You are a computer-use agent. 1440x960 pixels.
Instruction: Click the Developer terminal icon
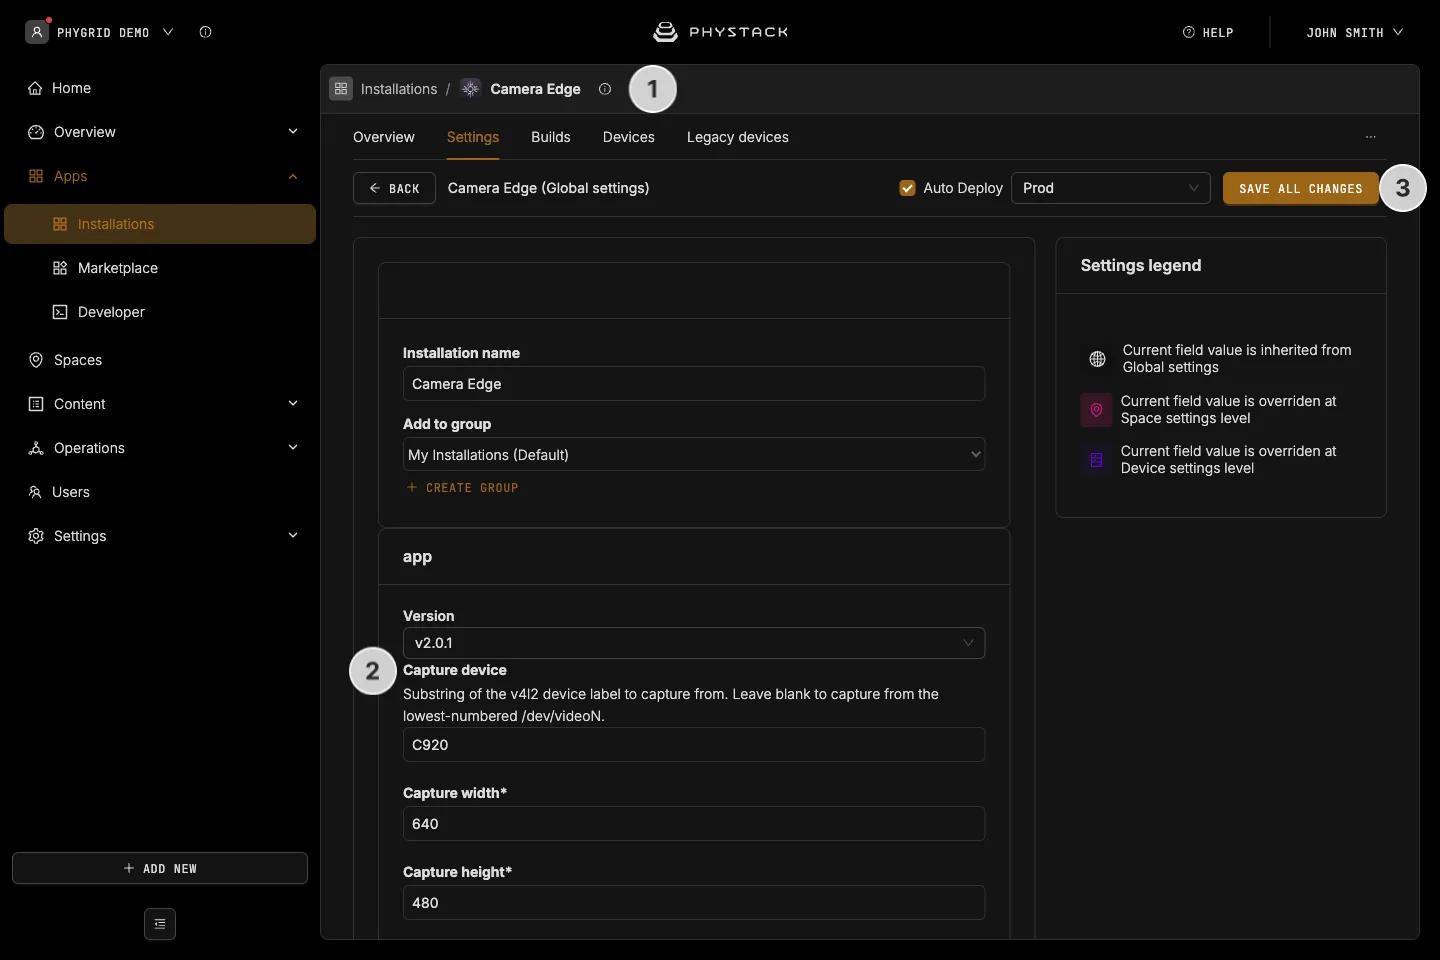[x=60, y=312]
